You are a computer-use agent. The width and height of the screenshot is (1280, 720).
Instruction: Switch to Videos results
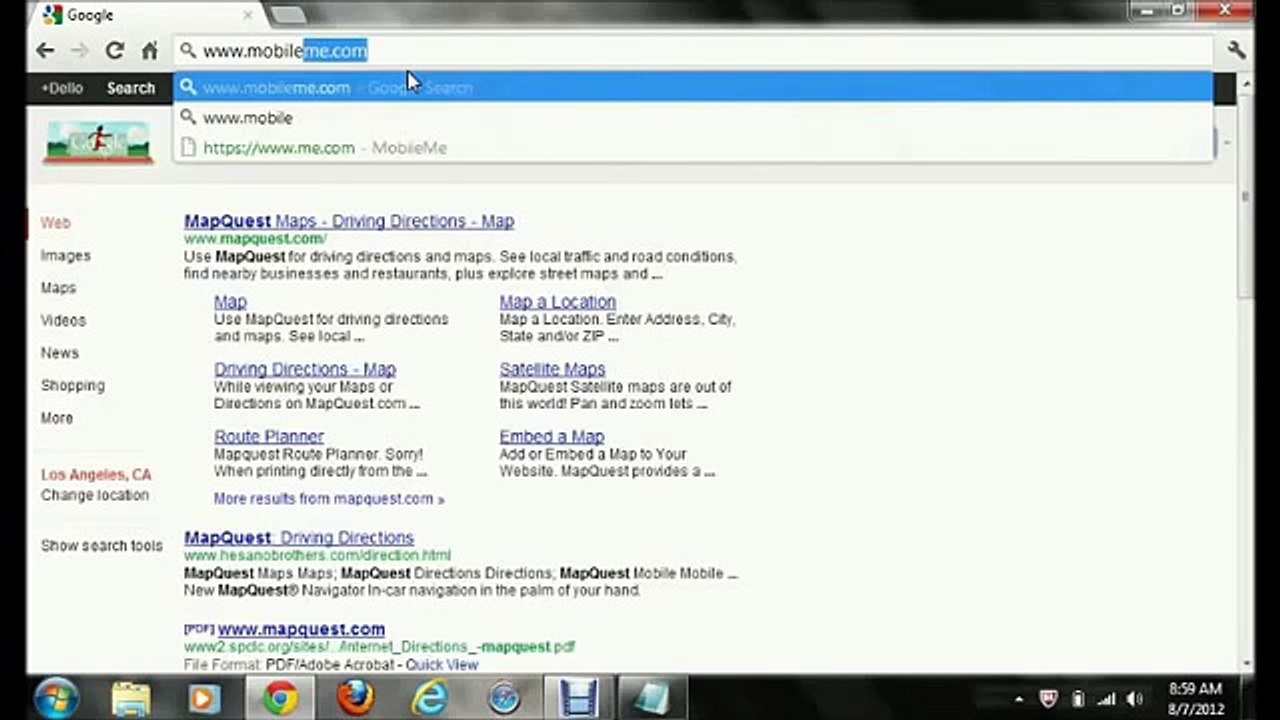coord(63,320)
